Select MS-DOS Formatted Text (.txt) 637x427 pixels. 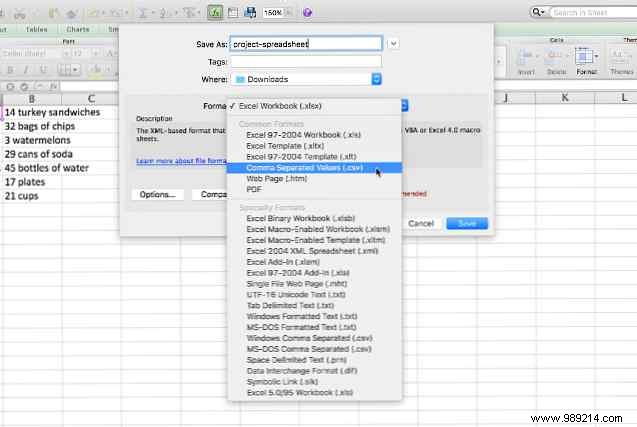[x=314, y=327]
